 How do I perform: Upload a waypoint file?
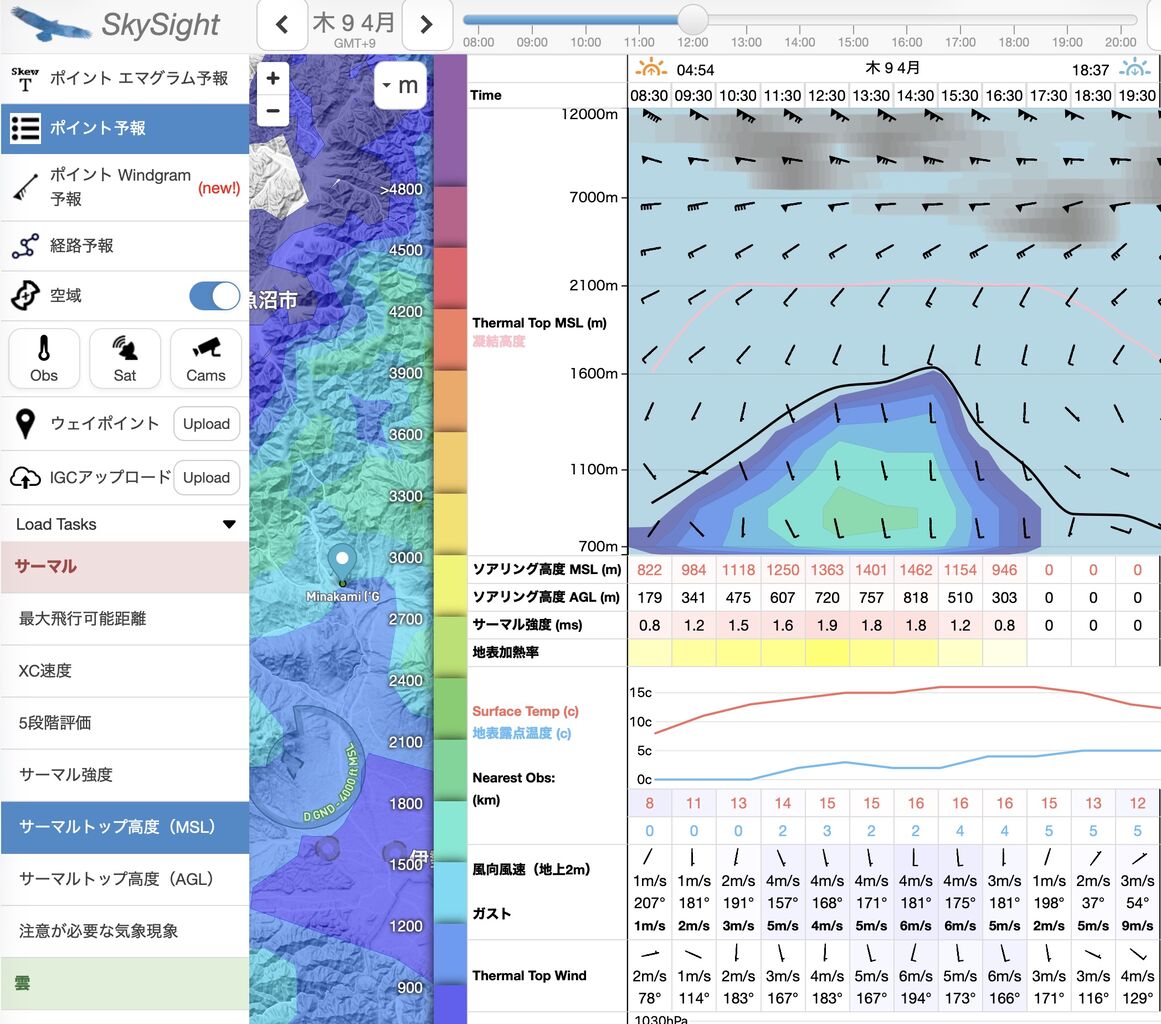[x=207, y=424]
